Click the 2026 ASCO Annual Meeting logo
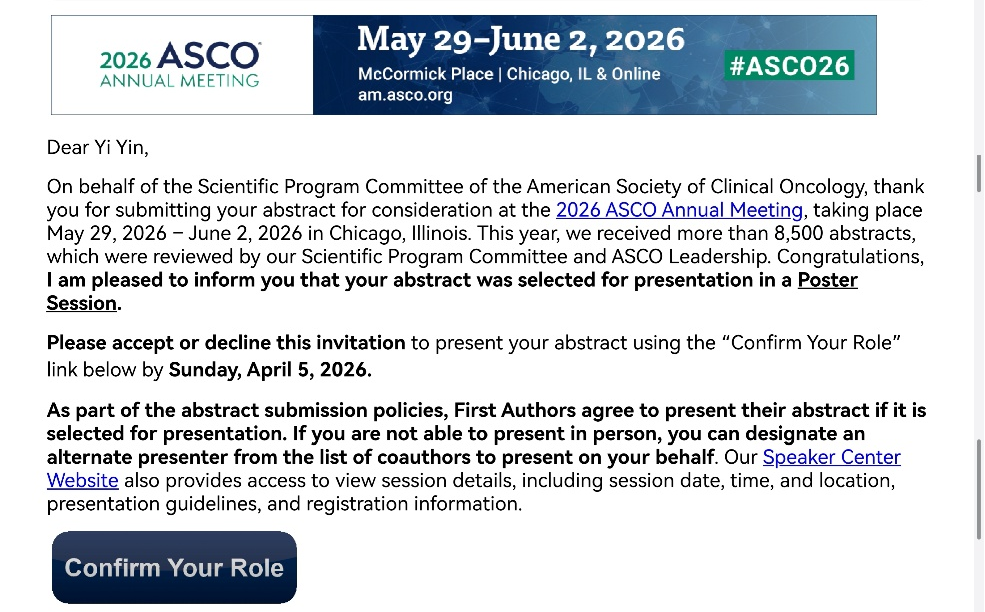 coord(181,65)
